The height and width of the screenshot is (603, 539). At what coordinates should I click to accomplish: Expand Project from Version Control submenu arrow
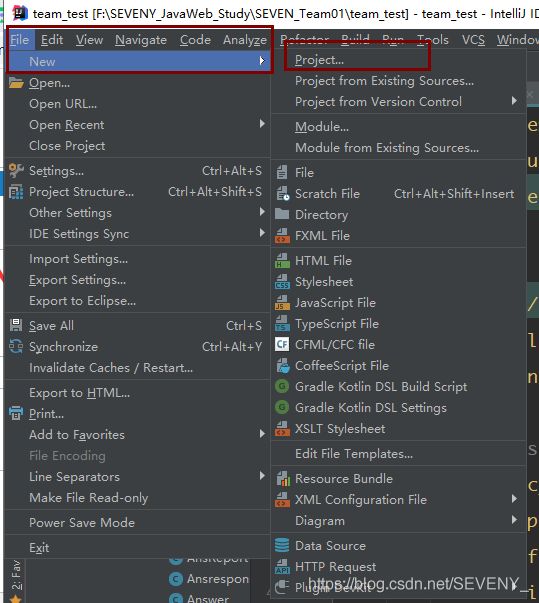pos(514,101)
